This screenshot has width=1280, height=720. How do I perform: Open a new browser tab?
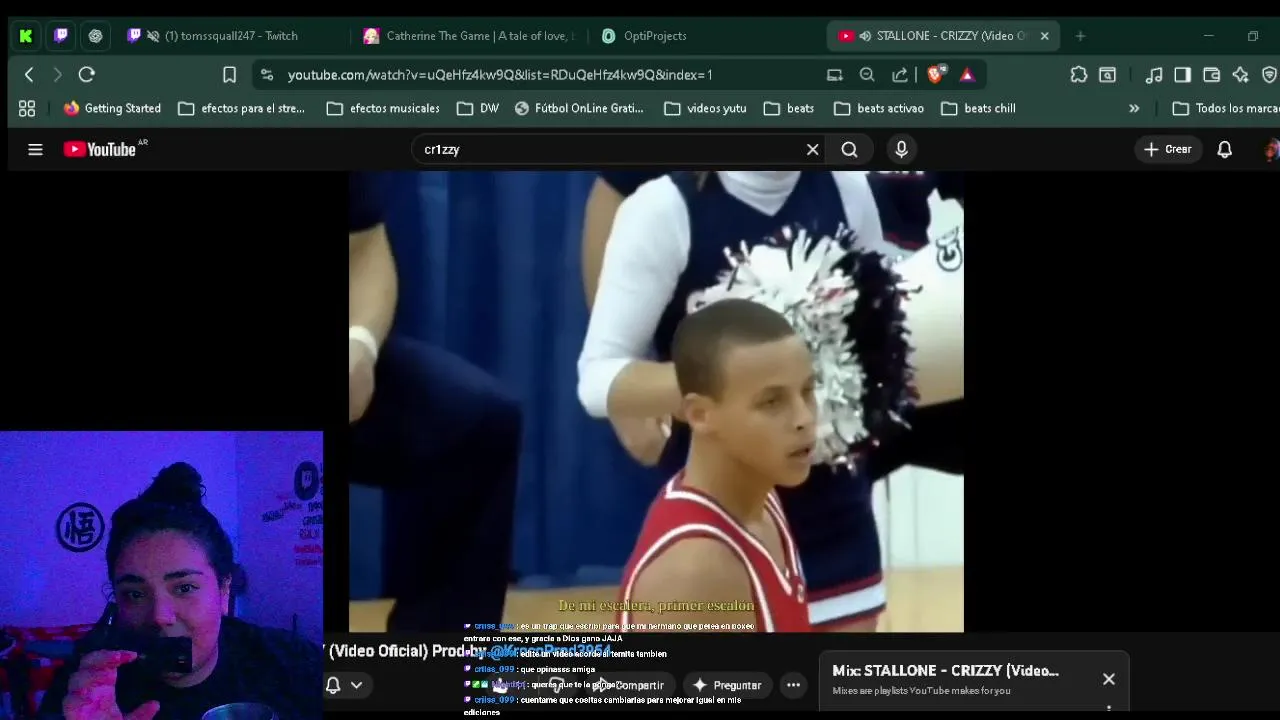coord(1080,36)
